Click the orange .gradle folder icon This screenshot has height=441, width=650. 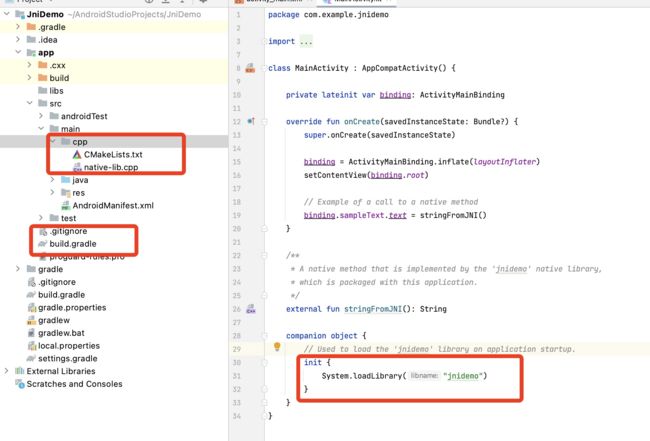(x=31, y=27)
